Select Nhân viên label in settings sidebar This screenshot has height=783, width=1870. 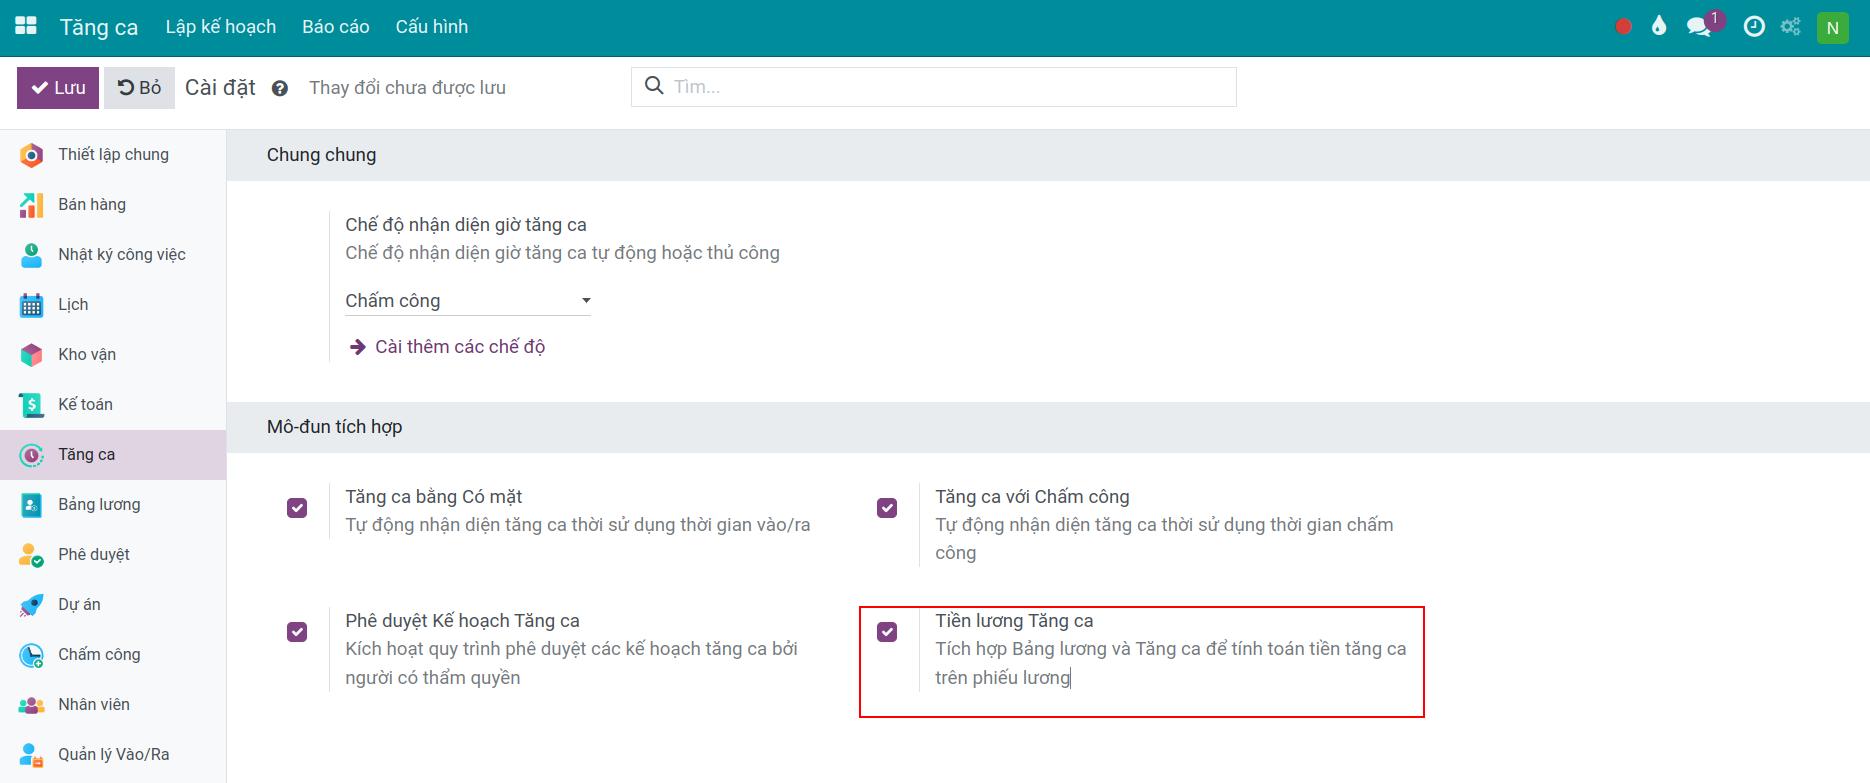click(94, 705)
